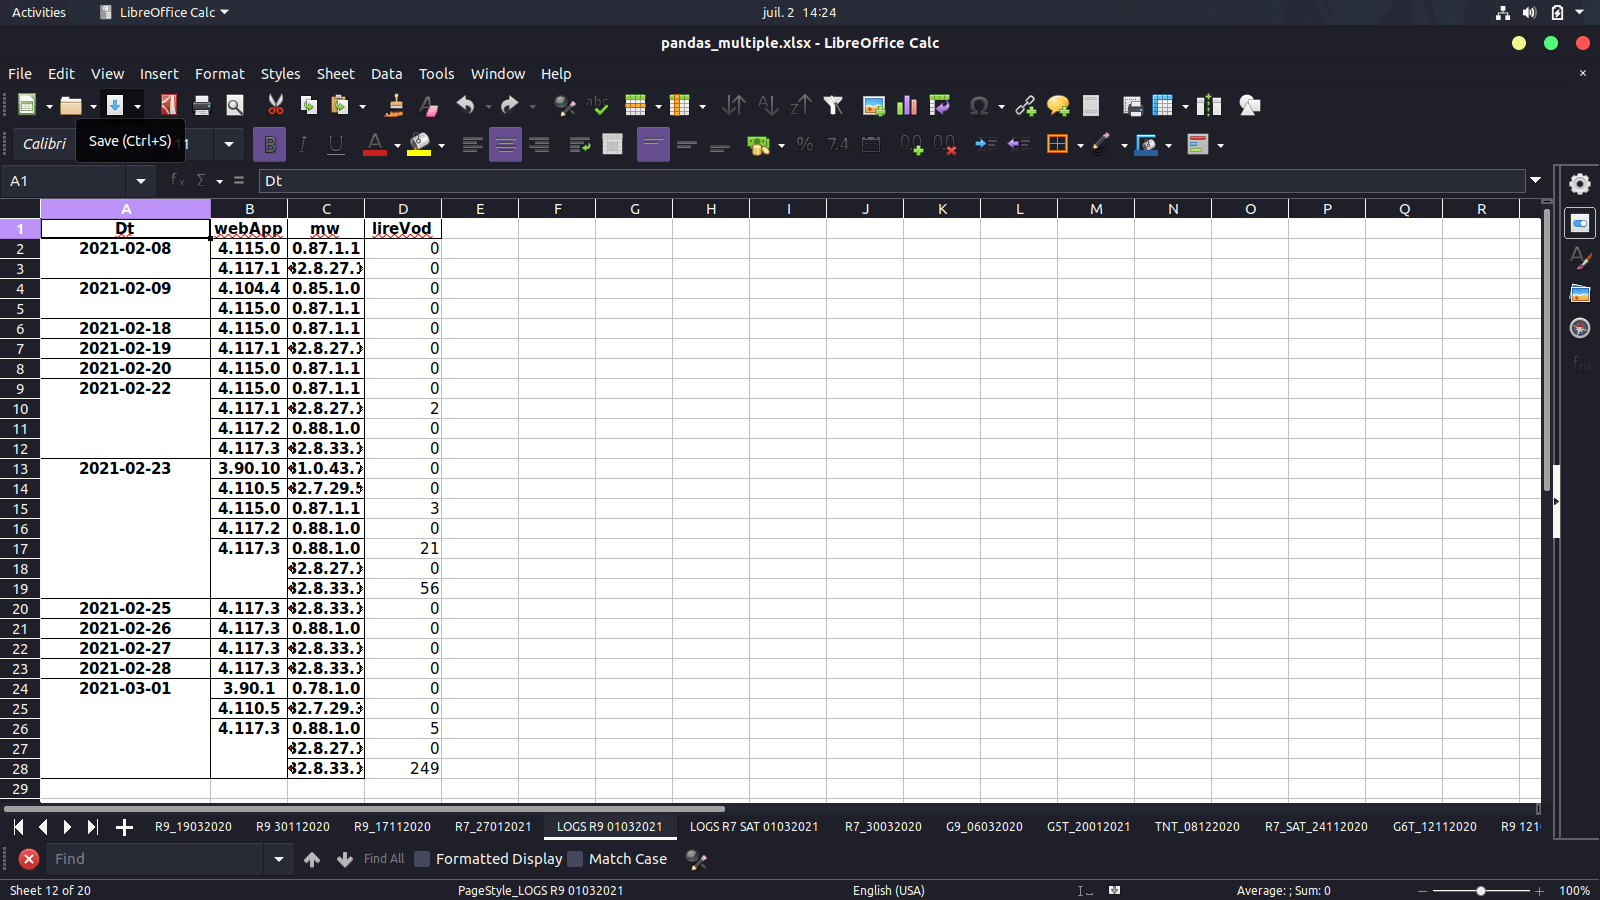Open the Insert Special Character tool

coord(980,106)
